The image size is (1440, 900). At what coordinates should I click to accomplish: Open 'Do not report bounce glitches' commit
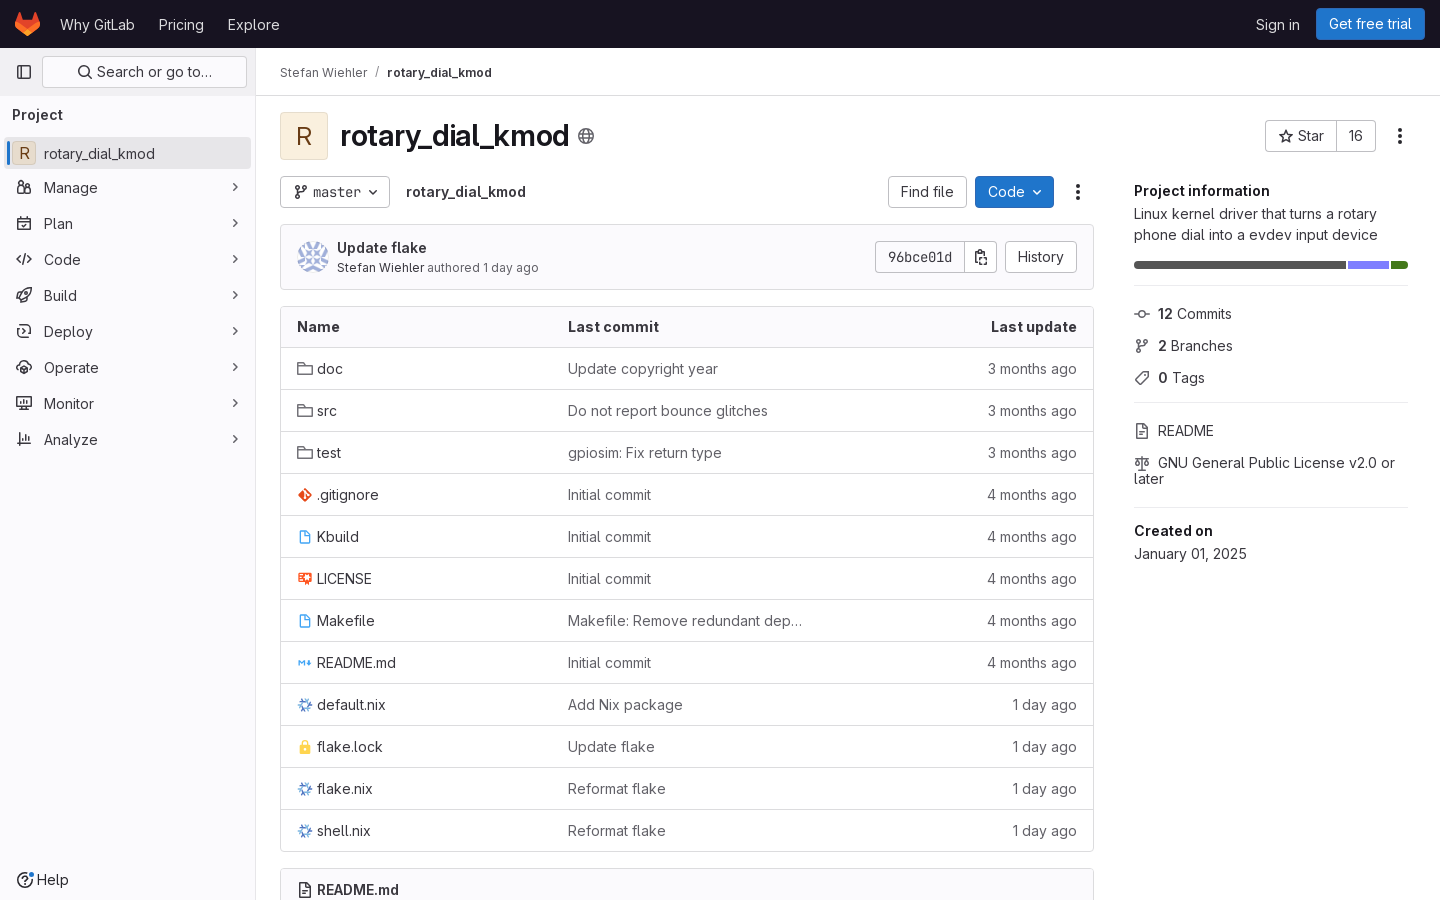(x=668, y=411)
